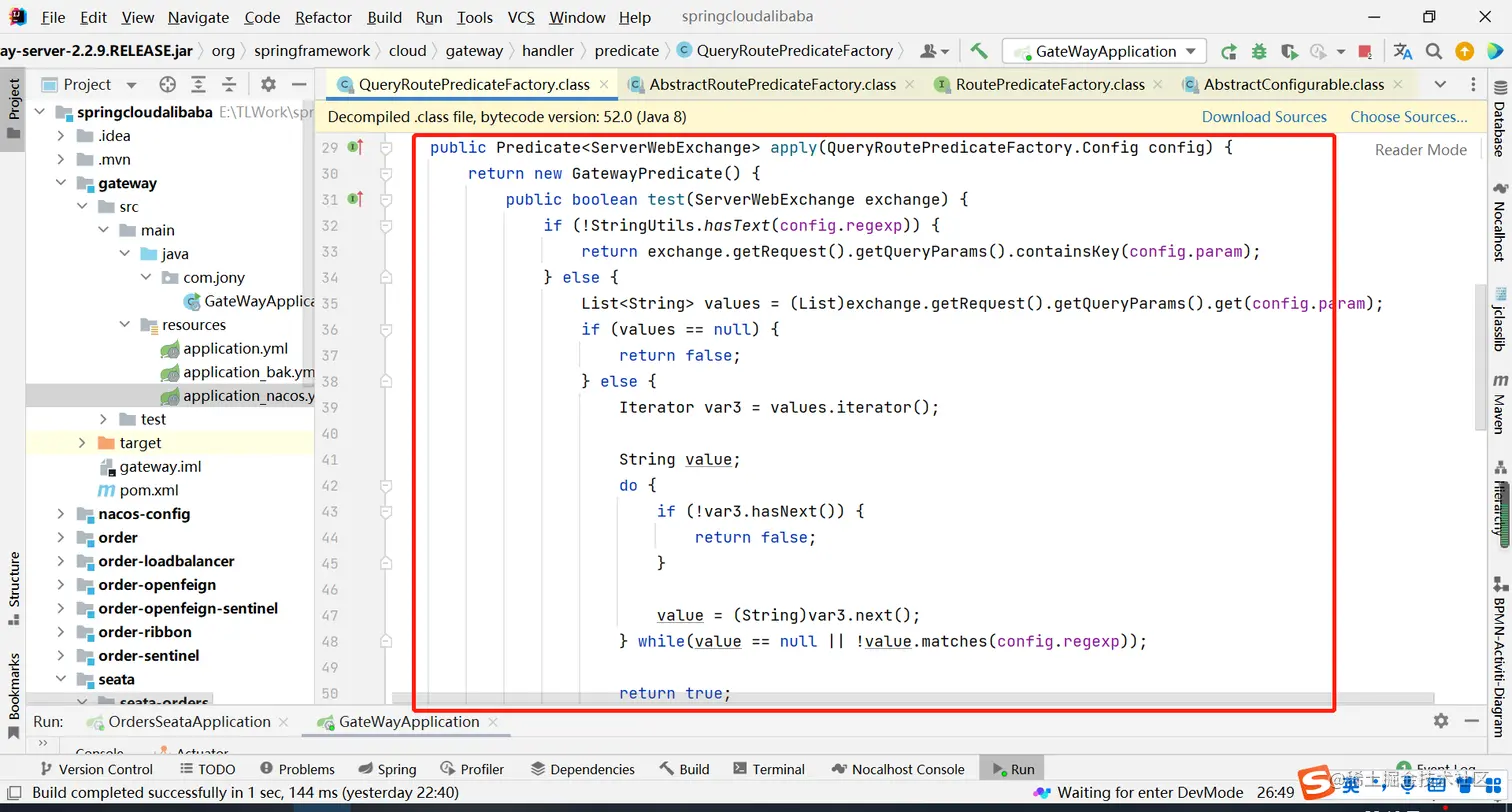Viewport: 1512px width, 812px height.
Task: Close the QueryRoutePredicateFactory.class tab
Action: [x=603, y=85]
